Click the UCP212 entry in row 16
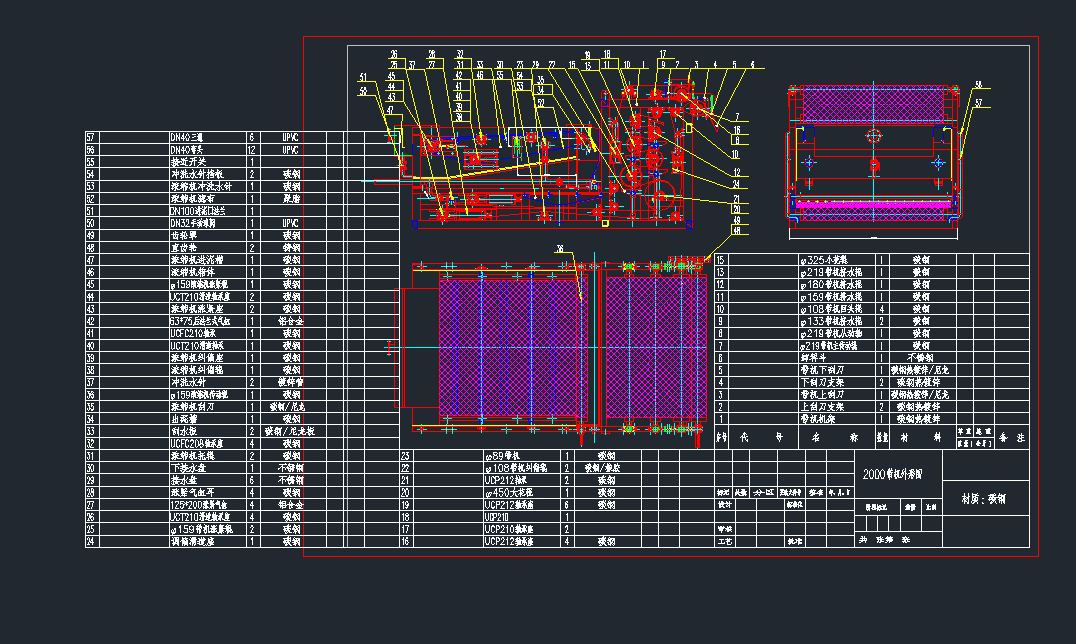Screen dimensions: 1076x644 click(x=510, y=541)
